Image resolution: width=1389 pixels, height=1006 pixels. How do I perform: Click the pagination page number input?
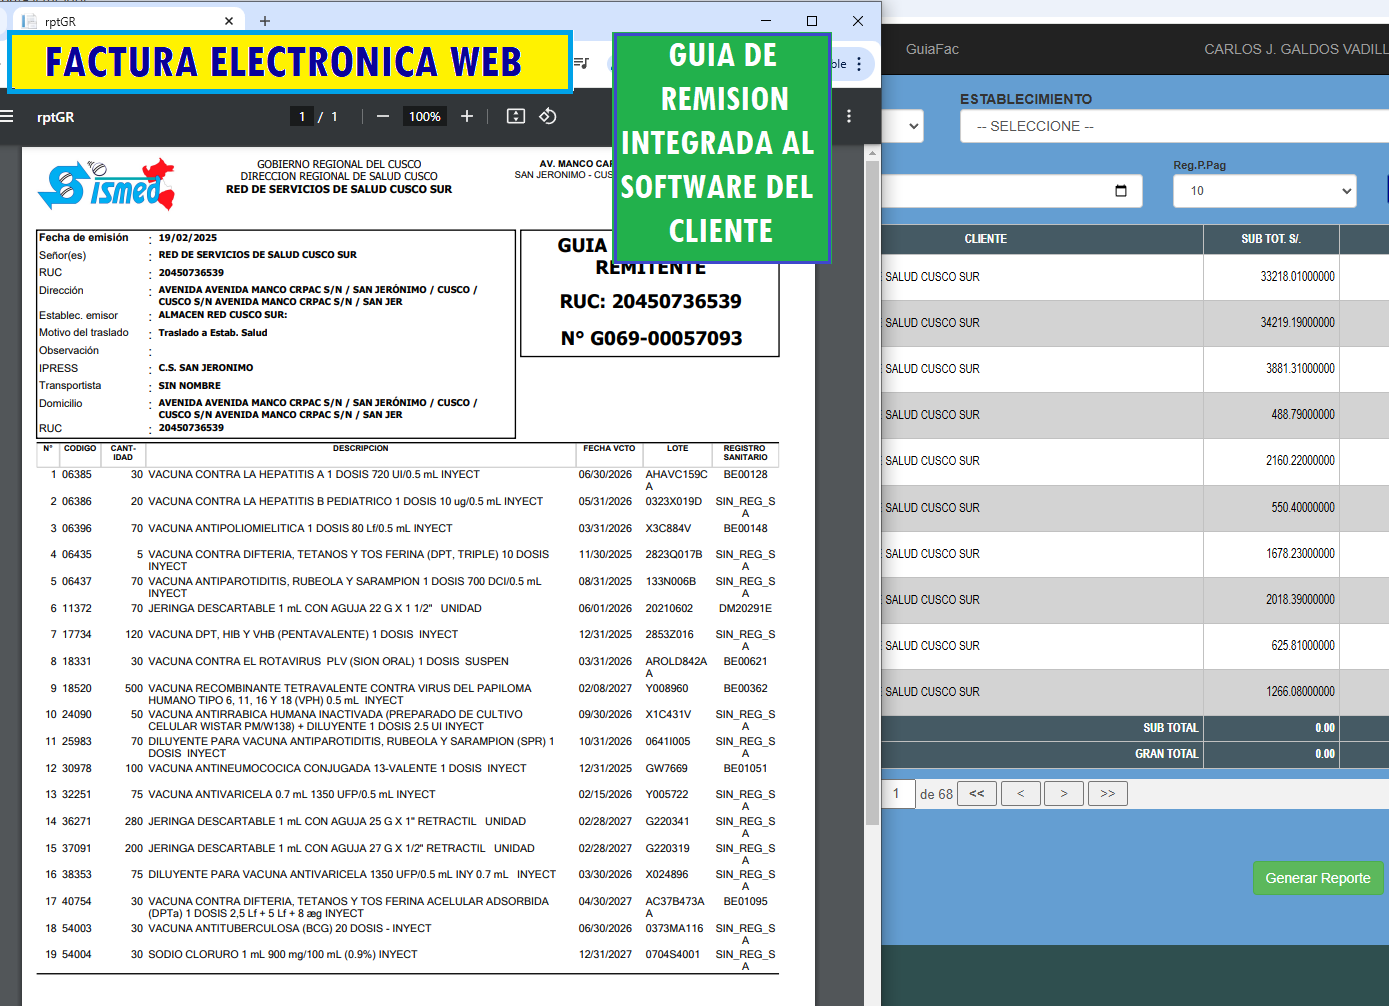[899, 794]
